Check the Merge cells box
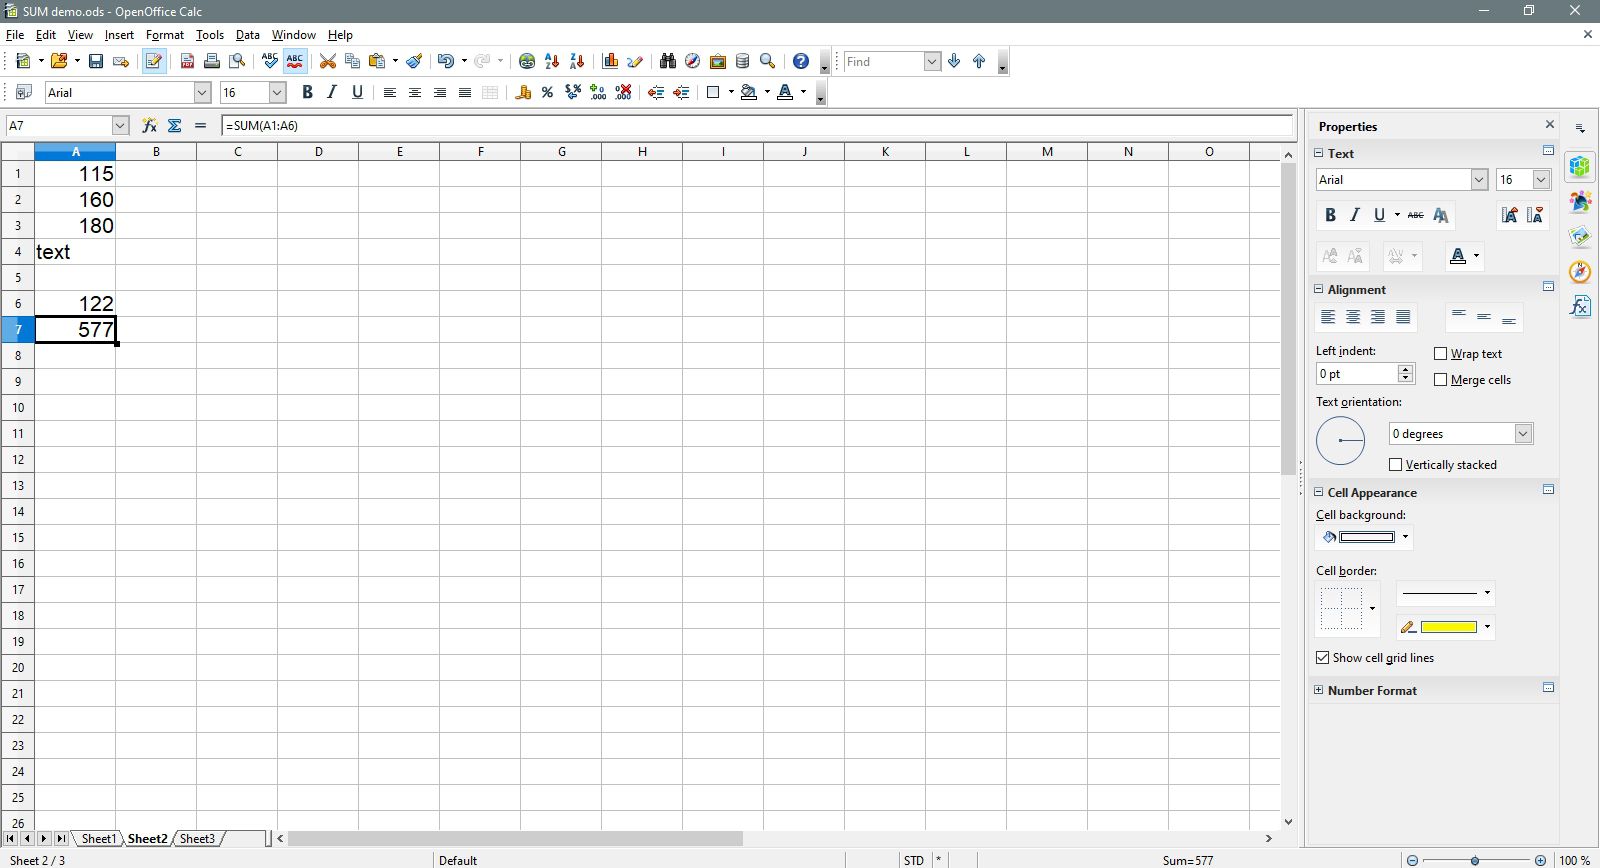Image resolution: width=1600 pixels, height=868 pixels. pyautogui.click(x=1441, y=380)
